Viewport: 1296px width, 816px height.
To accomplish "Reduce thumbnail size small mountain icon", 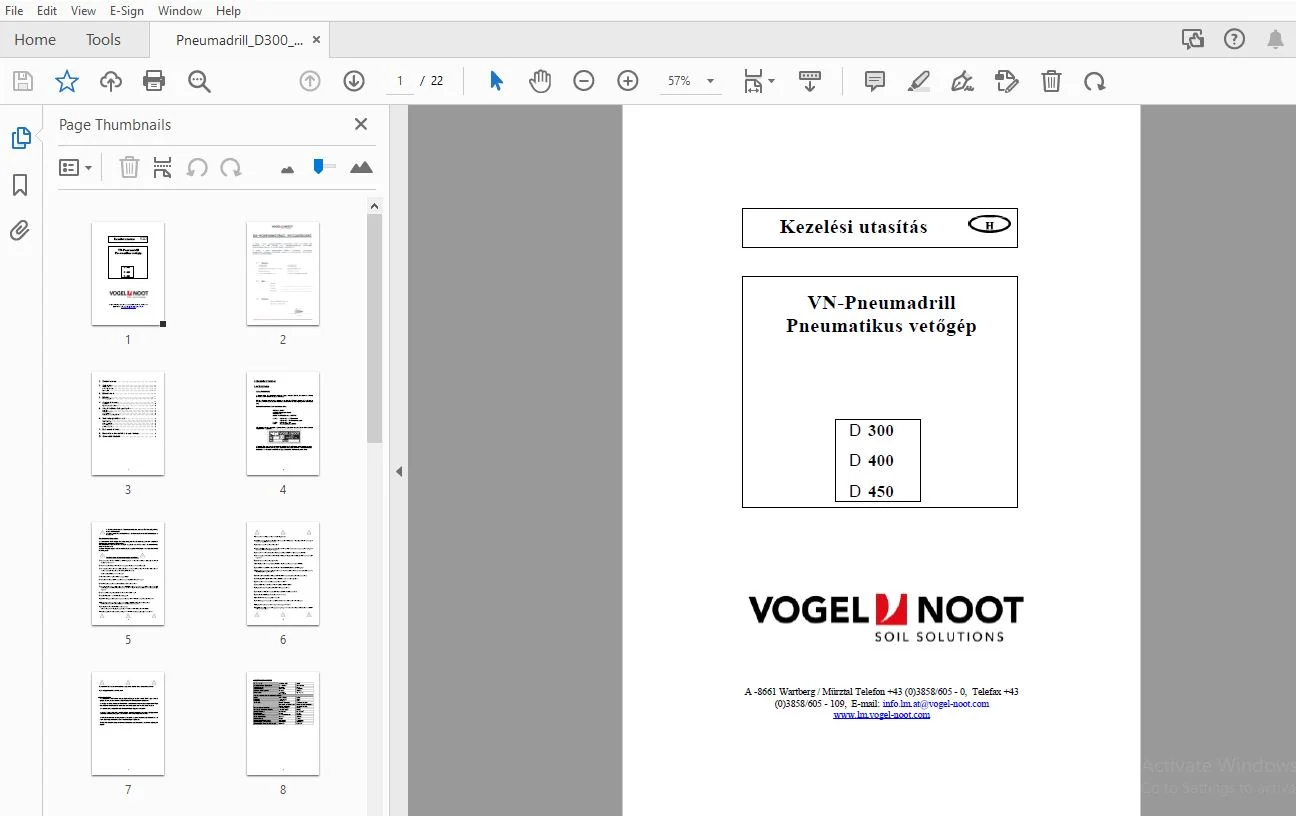I will [x=288, y=169].
